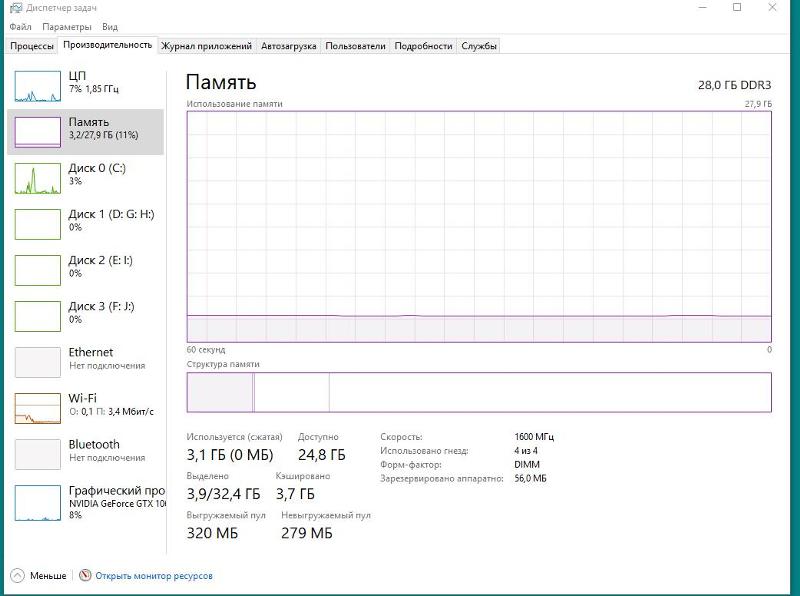
Task: Click Зарезервировано аппаратно value 56,0 МБ
Action: click(530, 478)
